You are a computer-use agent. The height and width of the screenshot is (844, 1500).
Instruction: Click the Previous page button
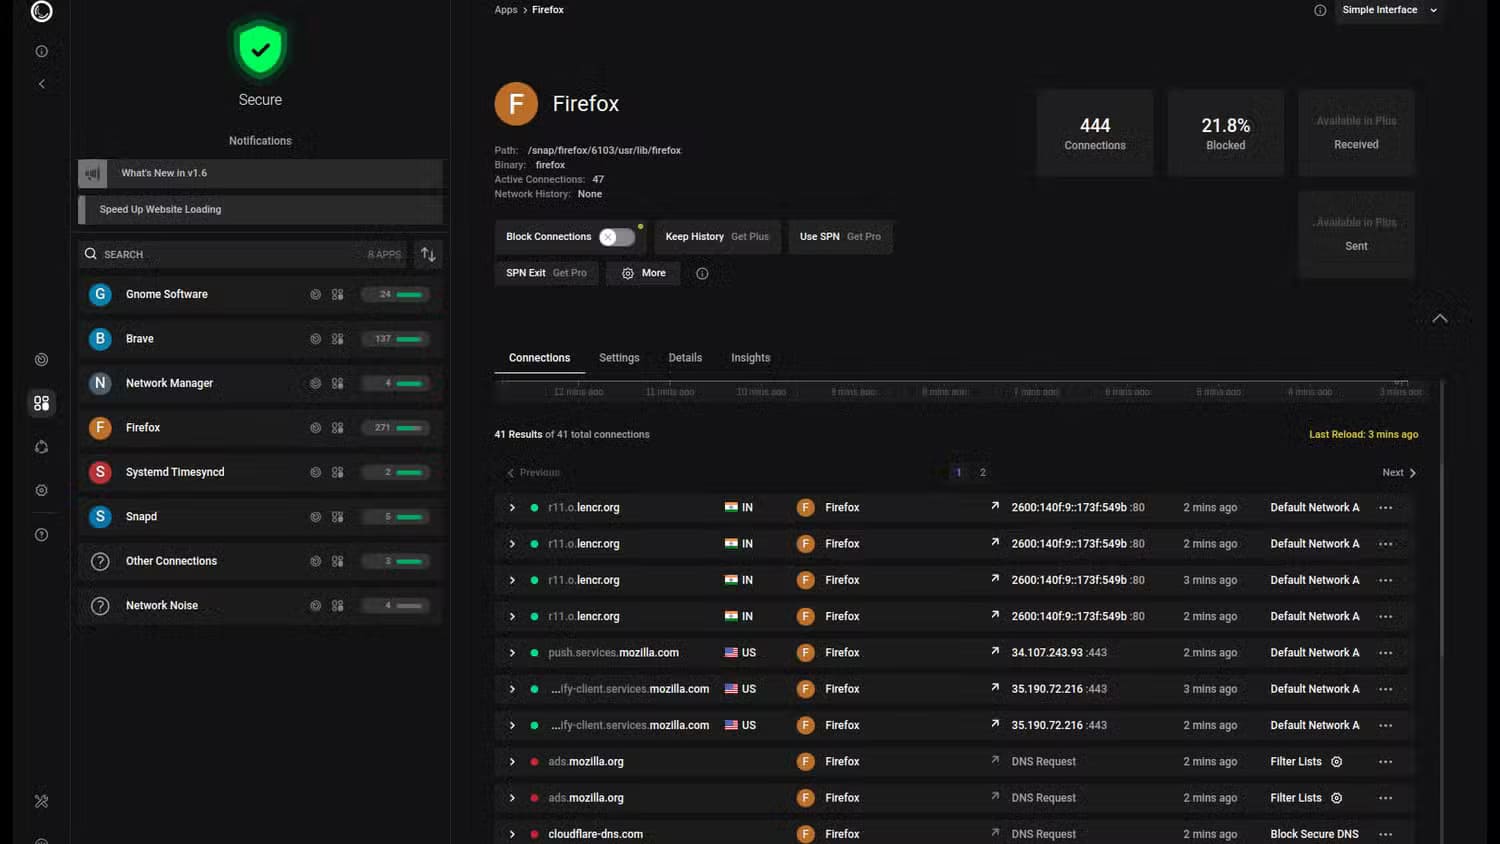[x=533, y=473]
